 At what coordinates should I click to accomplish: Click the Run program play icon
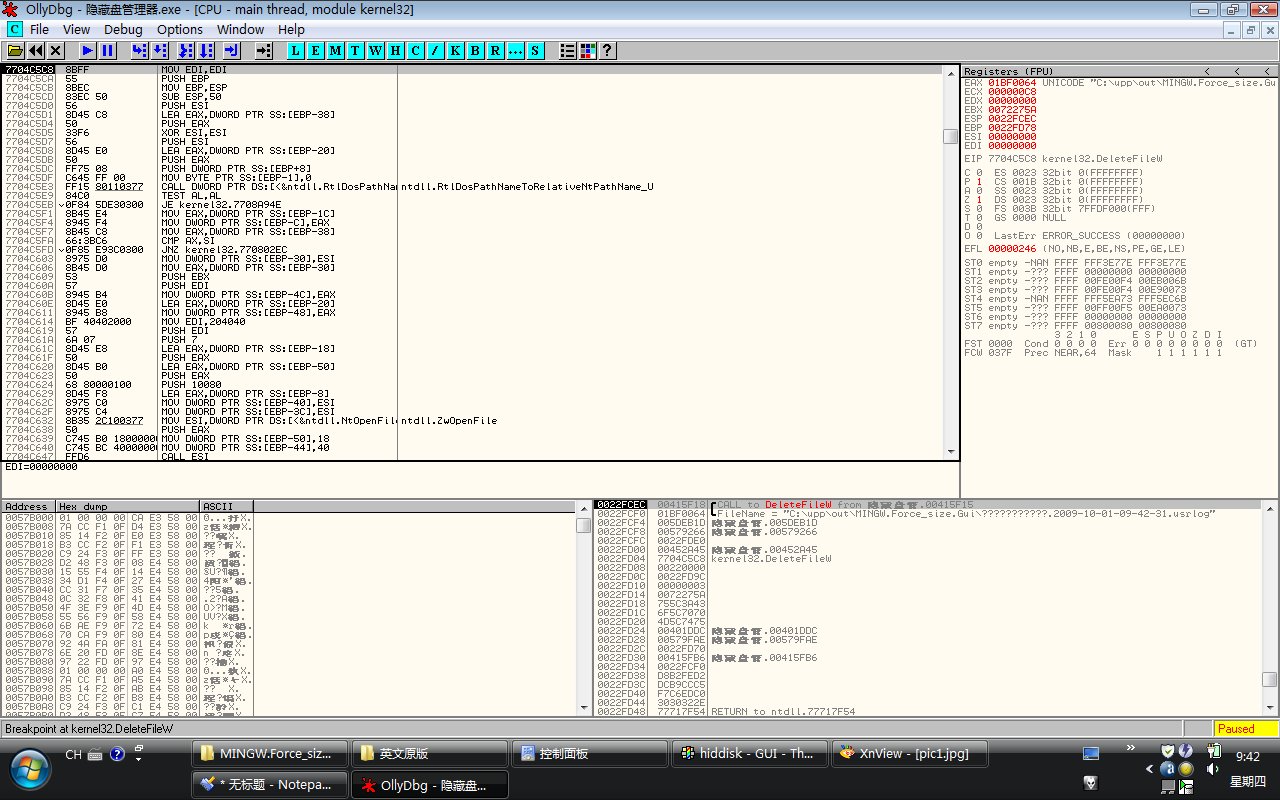pyautogui.click(x=88, y=50)
